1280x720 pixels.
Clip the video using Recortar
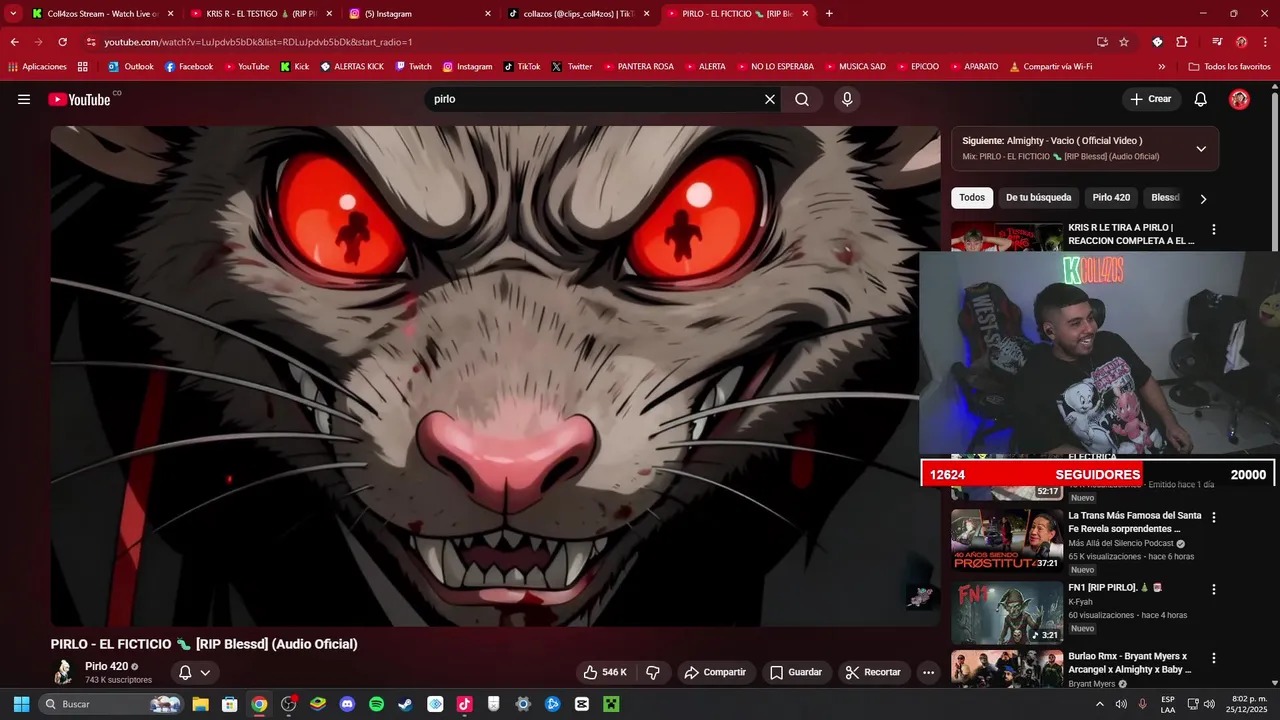point(873,672)
